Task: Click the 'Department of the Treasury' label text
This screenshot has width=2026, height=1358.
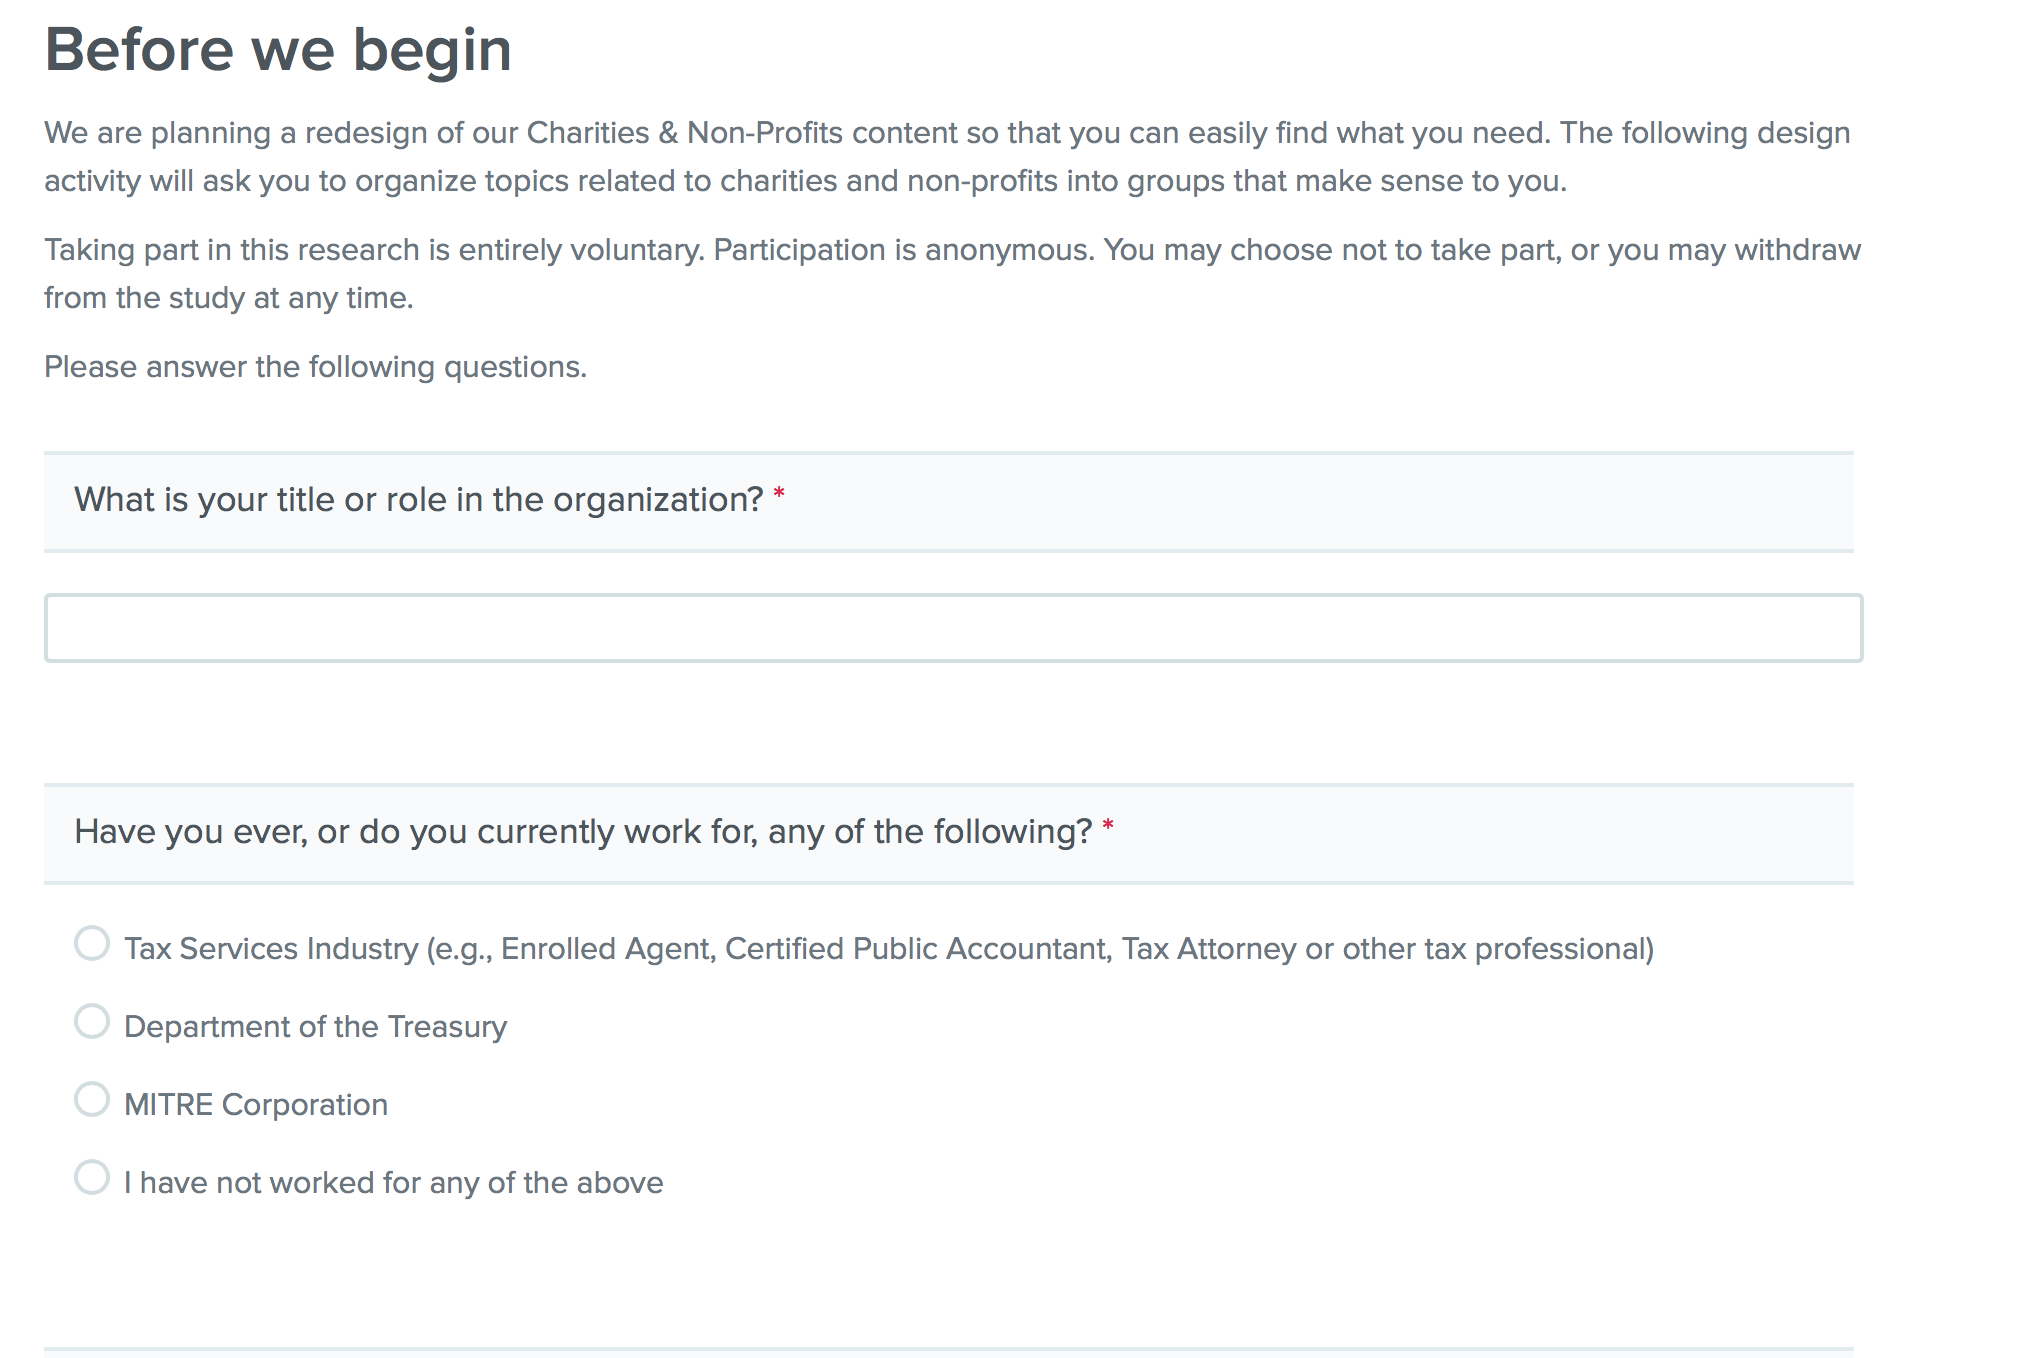Action: [x=315, y=1027]
